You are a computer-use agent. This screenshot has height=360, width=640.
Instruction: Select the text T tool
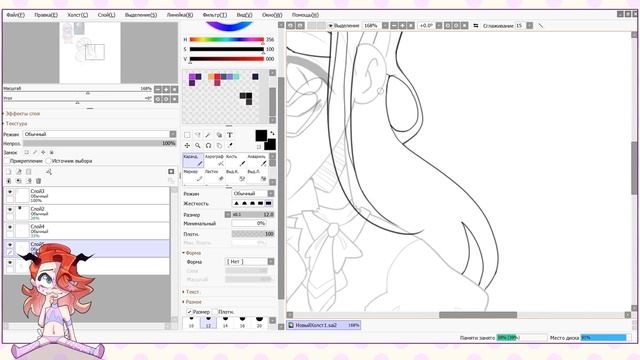230,135
